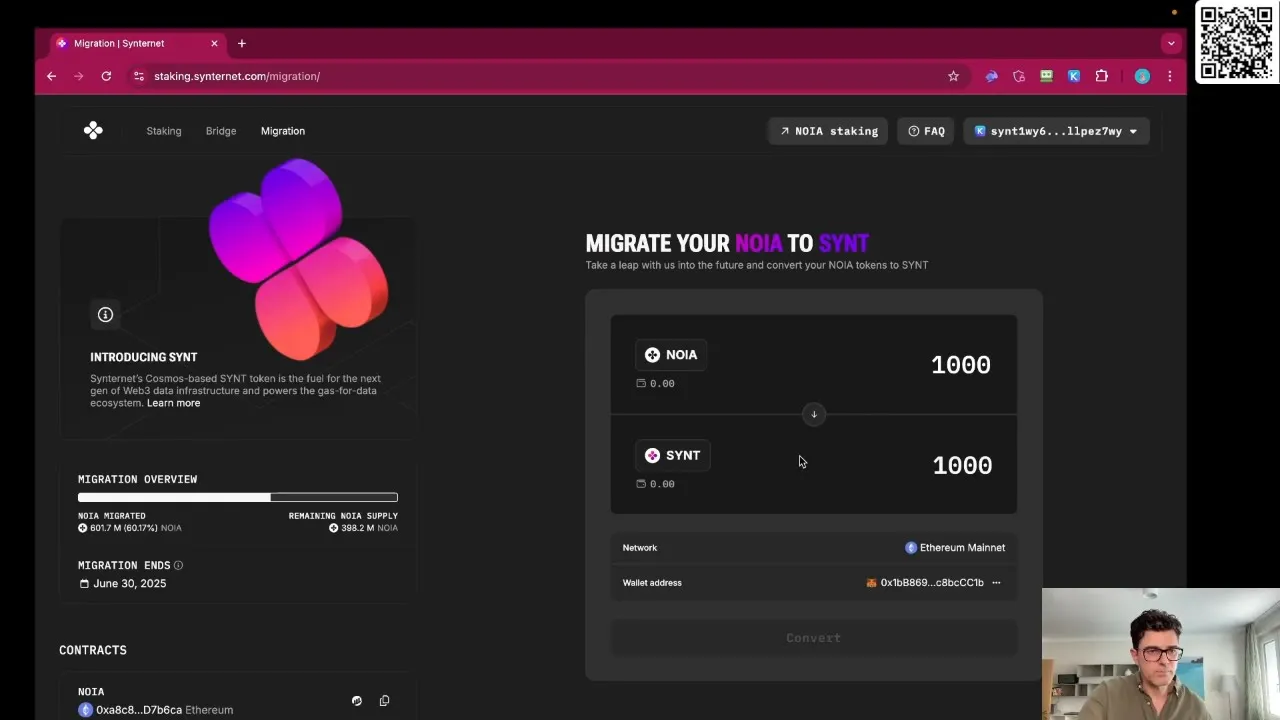Open NOIA staking external link
The image size is (1280, 720).
(x=828, y=131)
